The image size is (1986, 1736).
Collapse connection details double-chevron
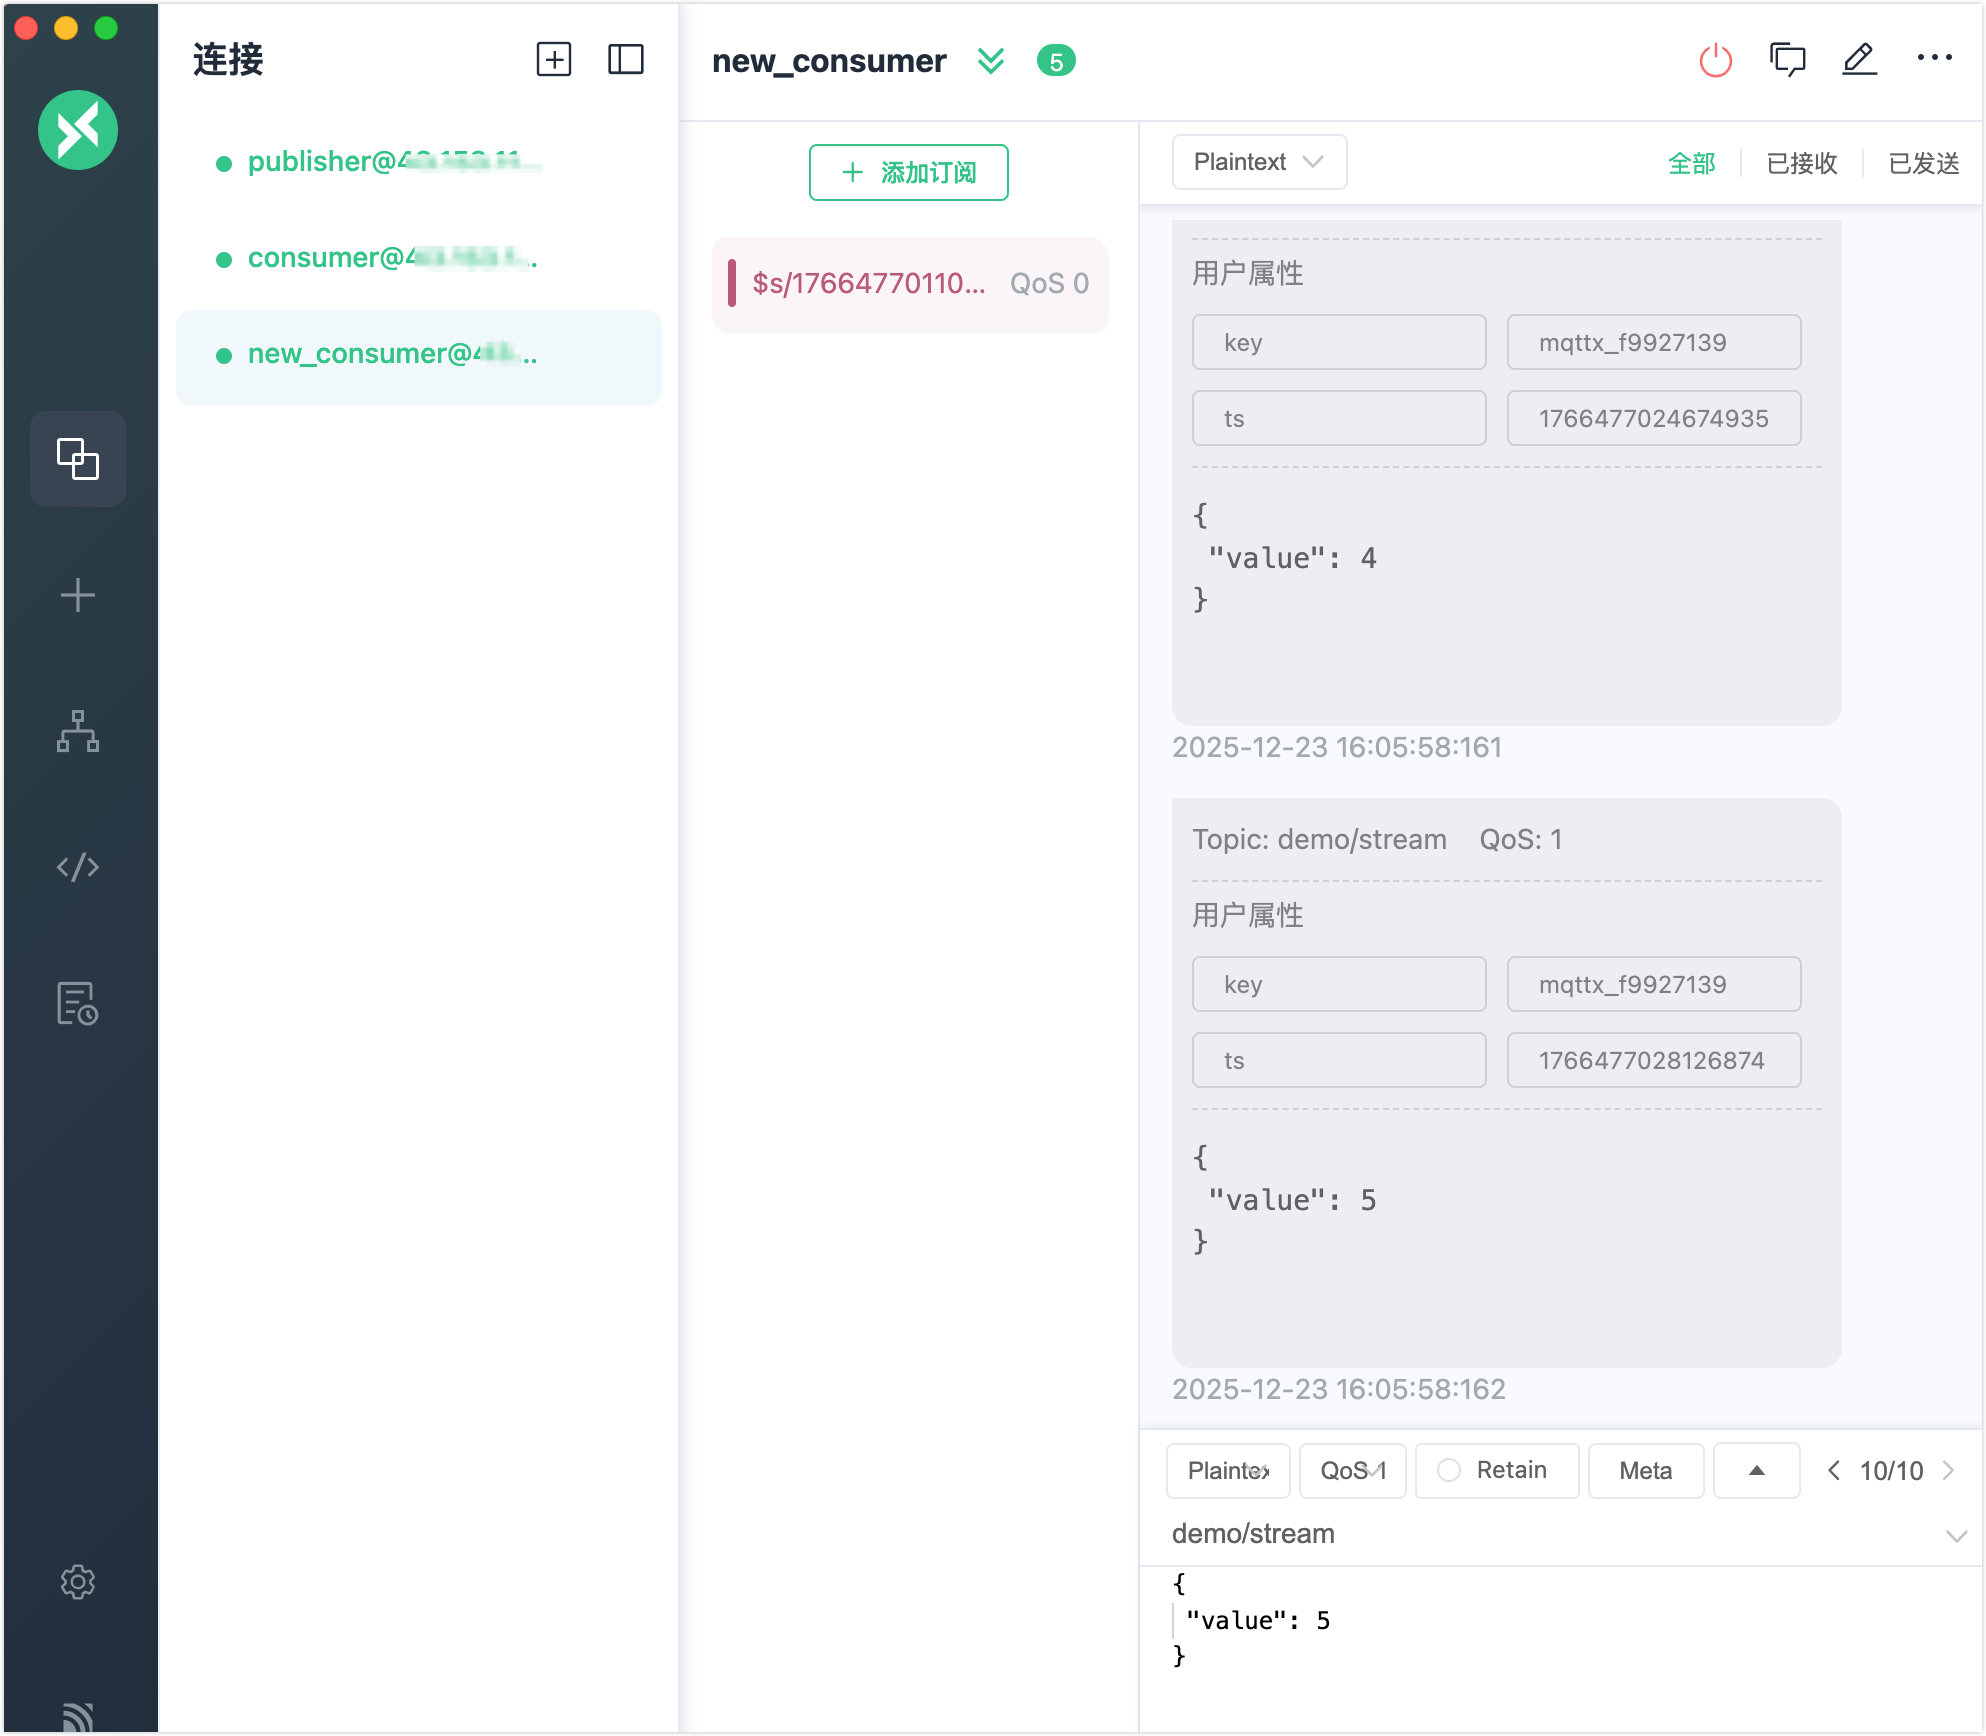990,61
